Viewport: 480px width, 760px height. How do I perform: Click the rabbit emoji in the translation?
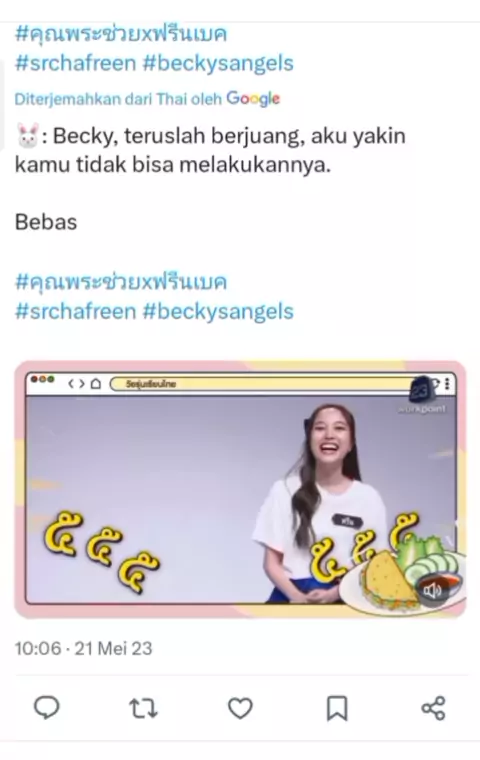point(27,135)
